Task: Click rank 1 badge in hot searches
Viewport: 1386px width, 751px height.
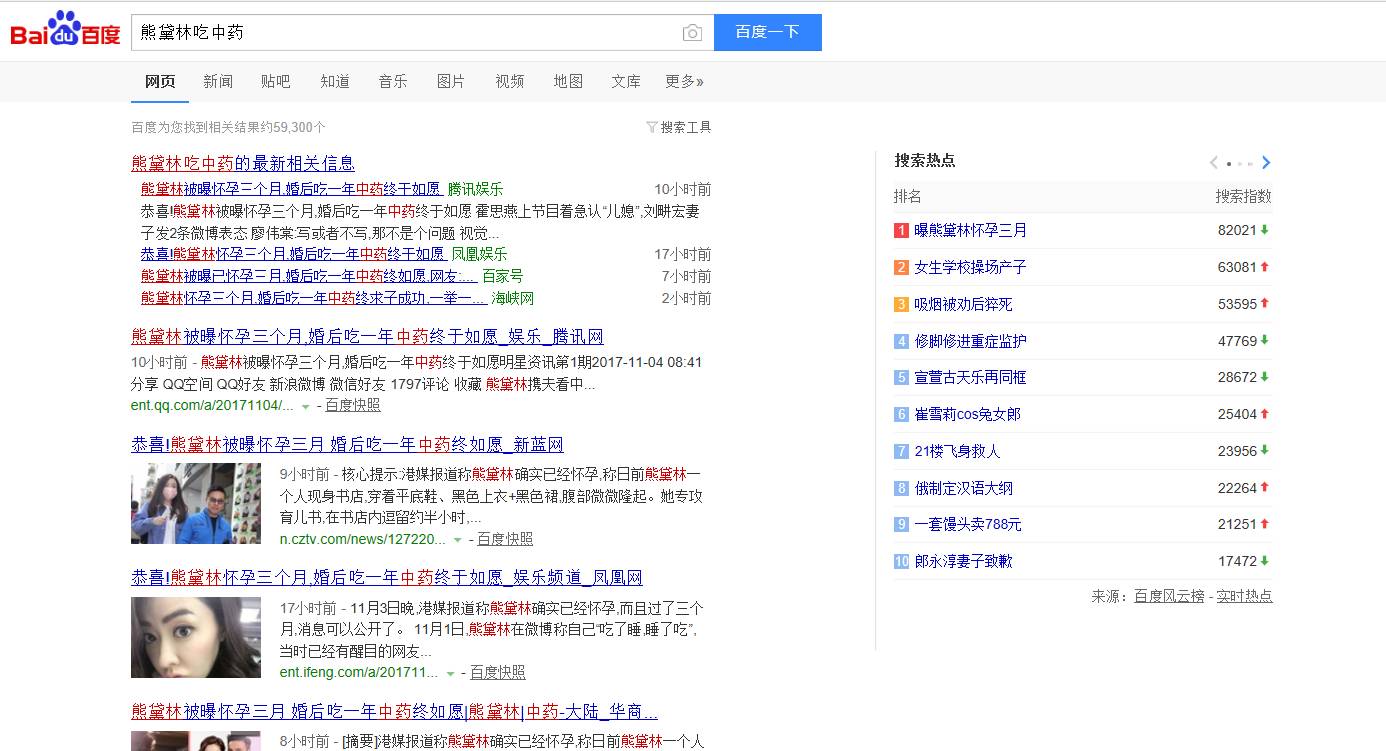Action: point(901,231)
